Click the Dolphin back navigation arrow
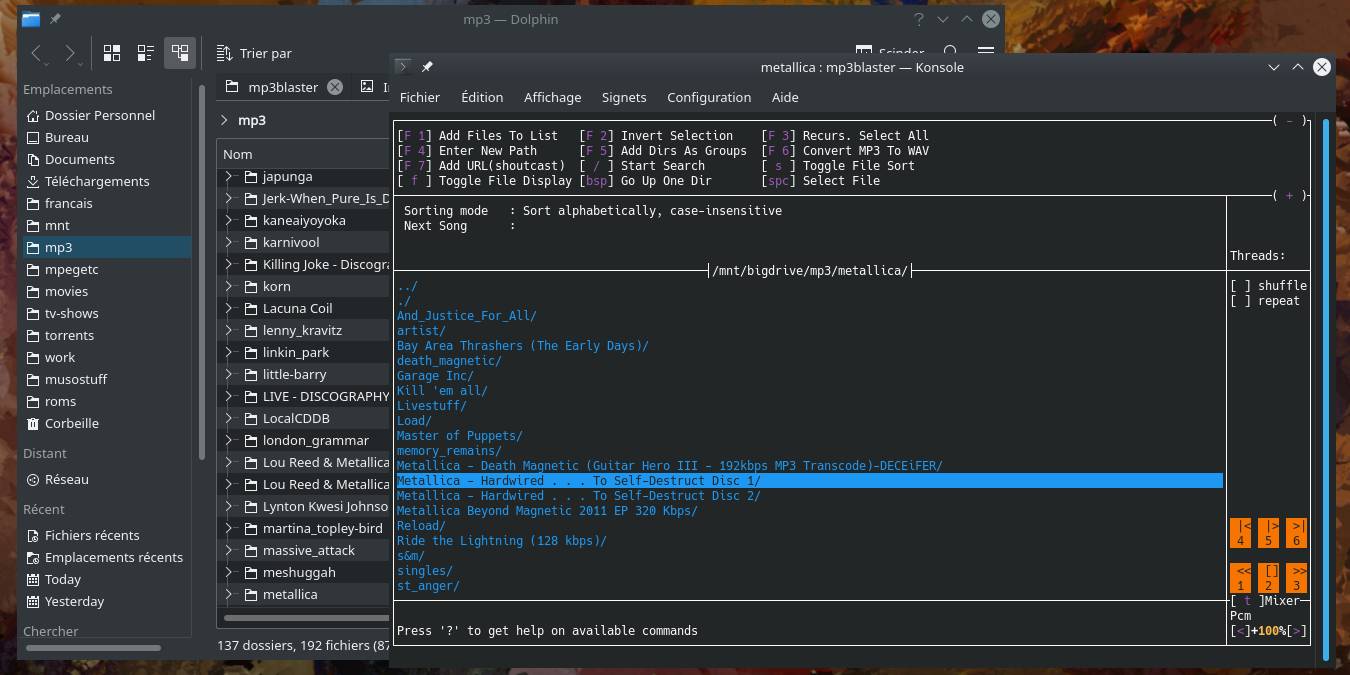Image resolution: width=1350 pixels, height=675 pixels. [x=37, y=53]
